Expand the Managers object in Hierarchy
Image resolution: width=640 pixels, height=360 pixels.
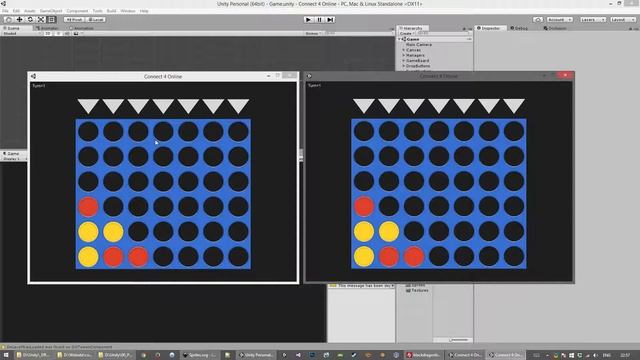click(x=404, y=55)
